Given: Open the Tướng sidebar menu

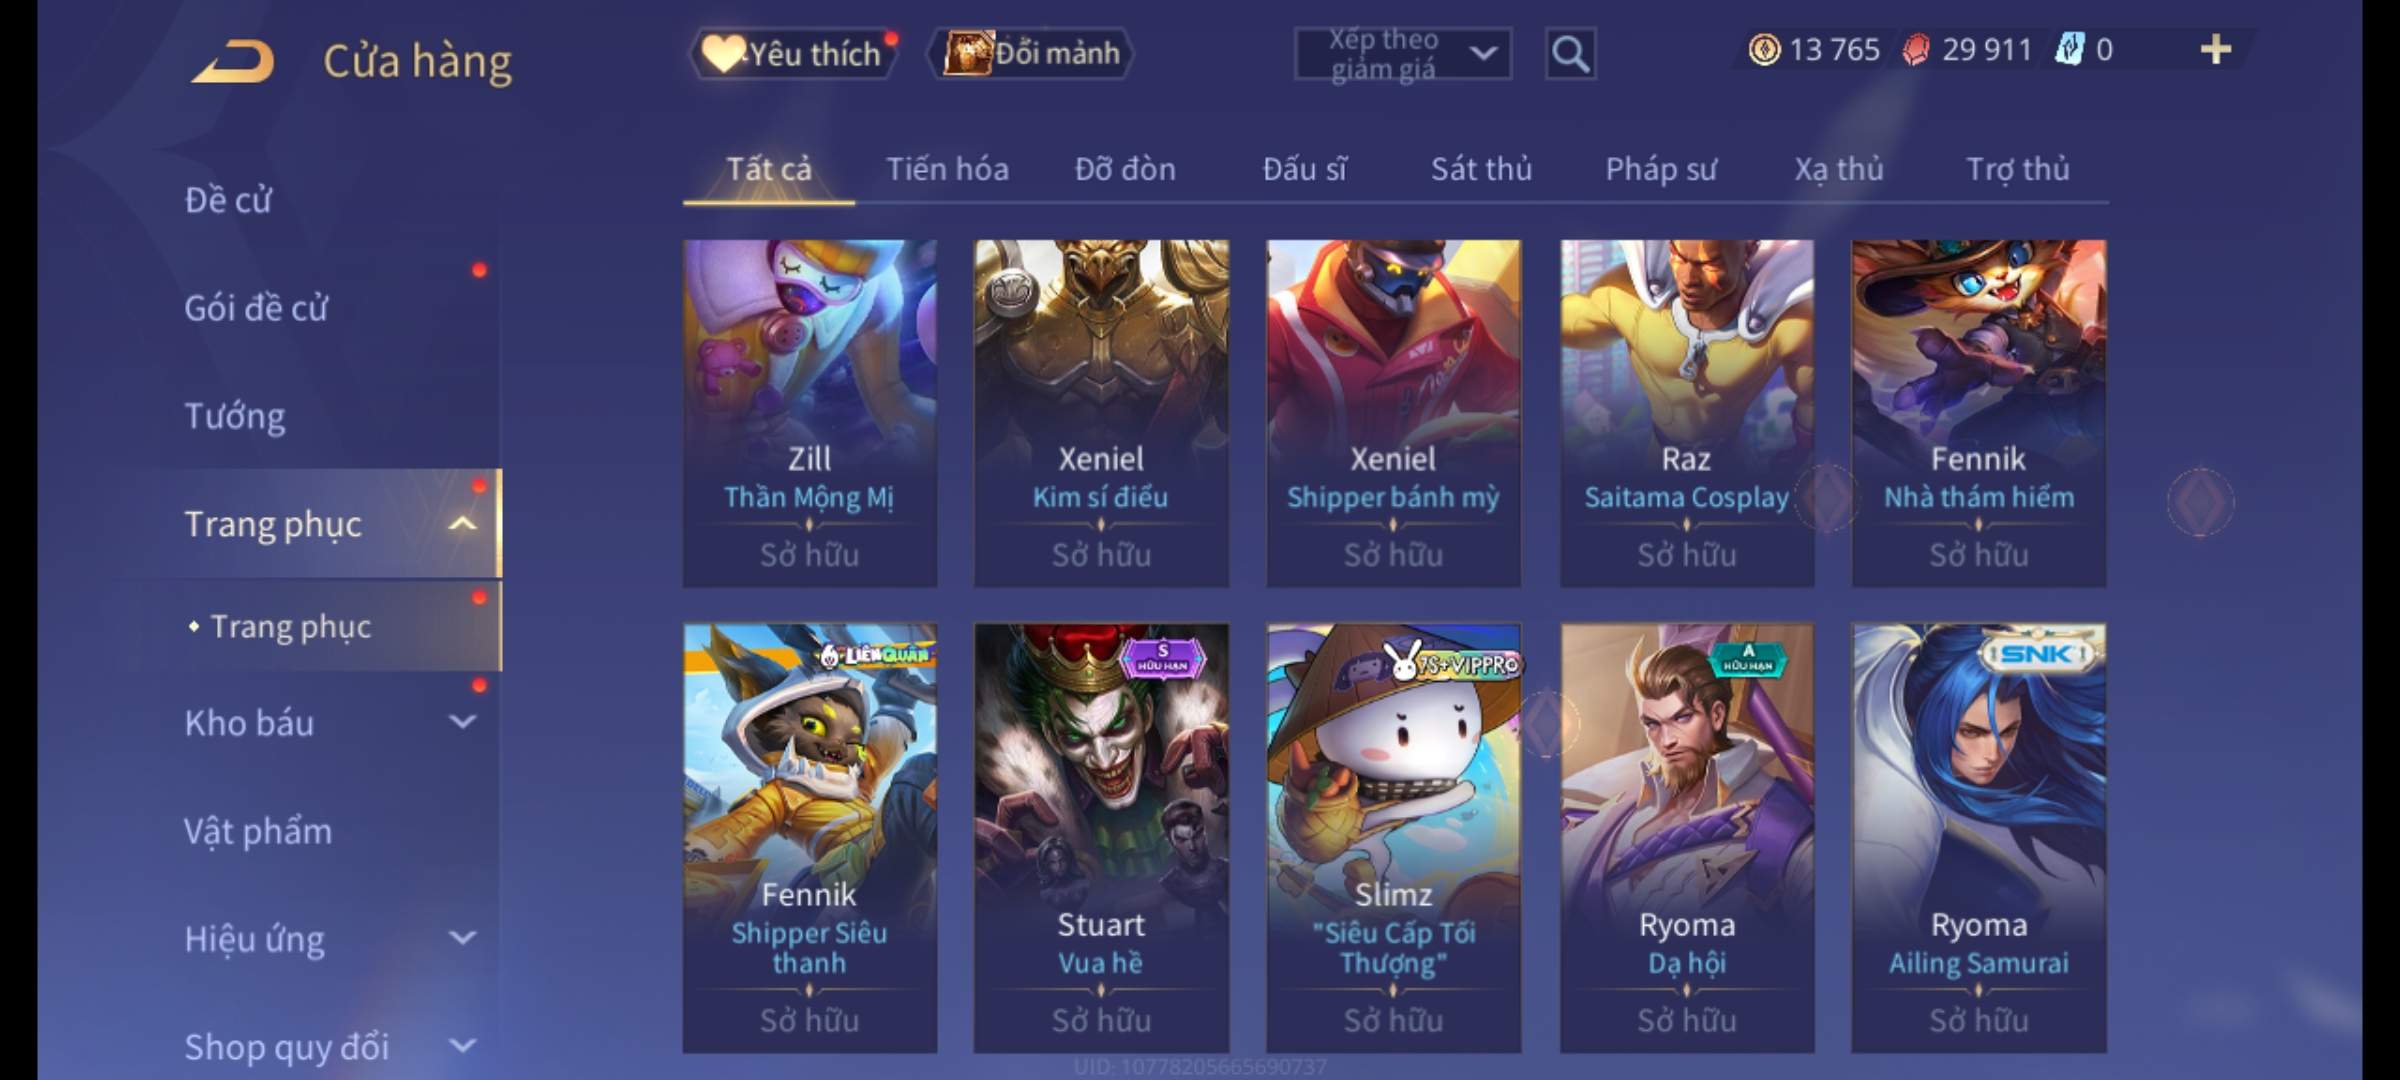Looking at the screenshot, I should (x=235, y=416).
